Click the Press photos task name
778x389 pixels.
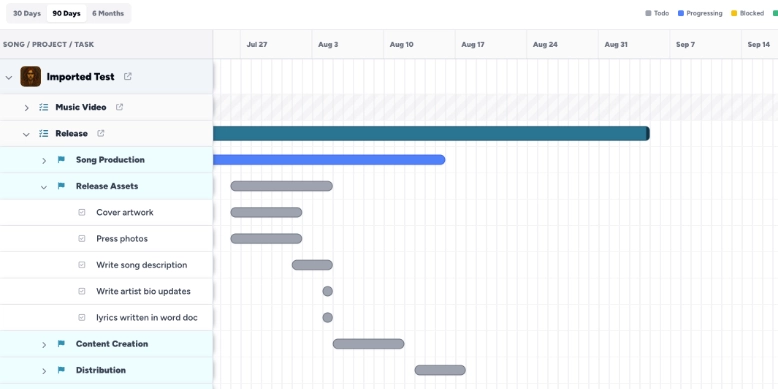[122, 239]
